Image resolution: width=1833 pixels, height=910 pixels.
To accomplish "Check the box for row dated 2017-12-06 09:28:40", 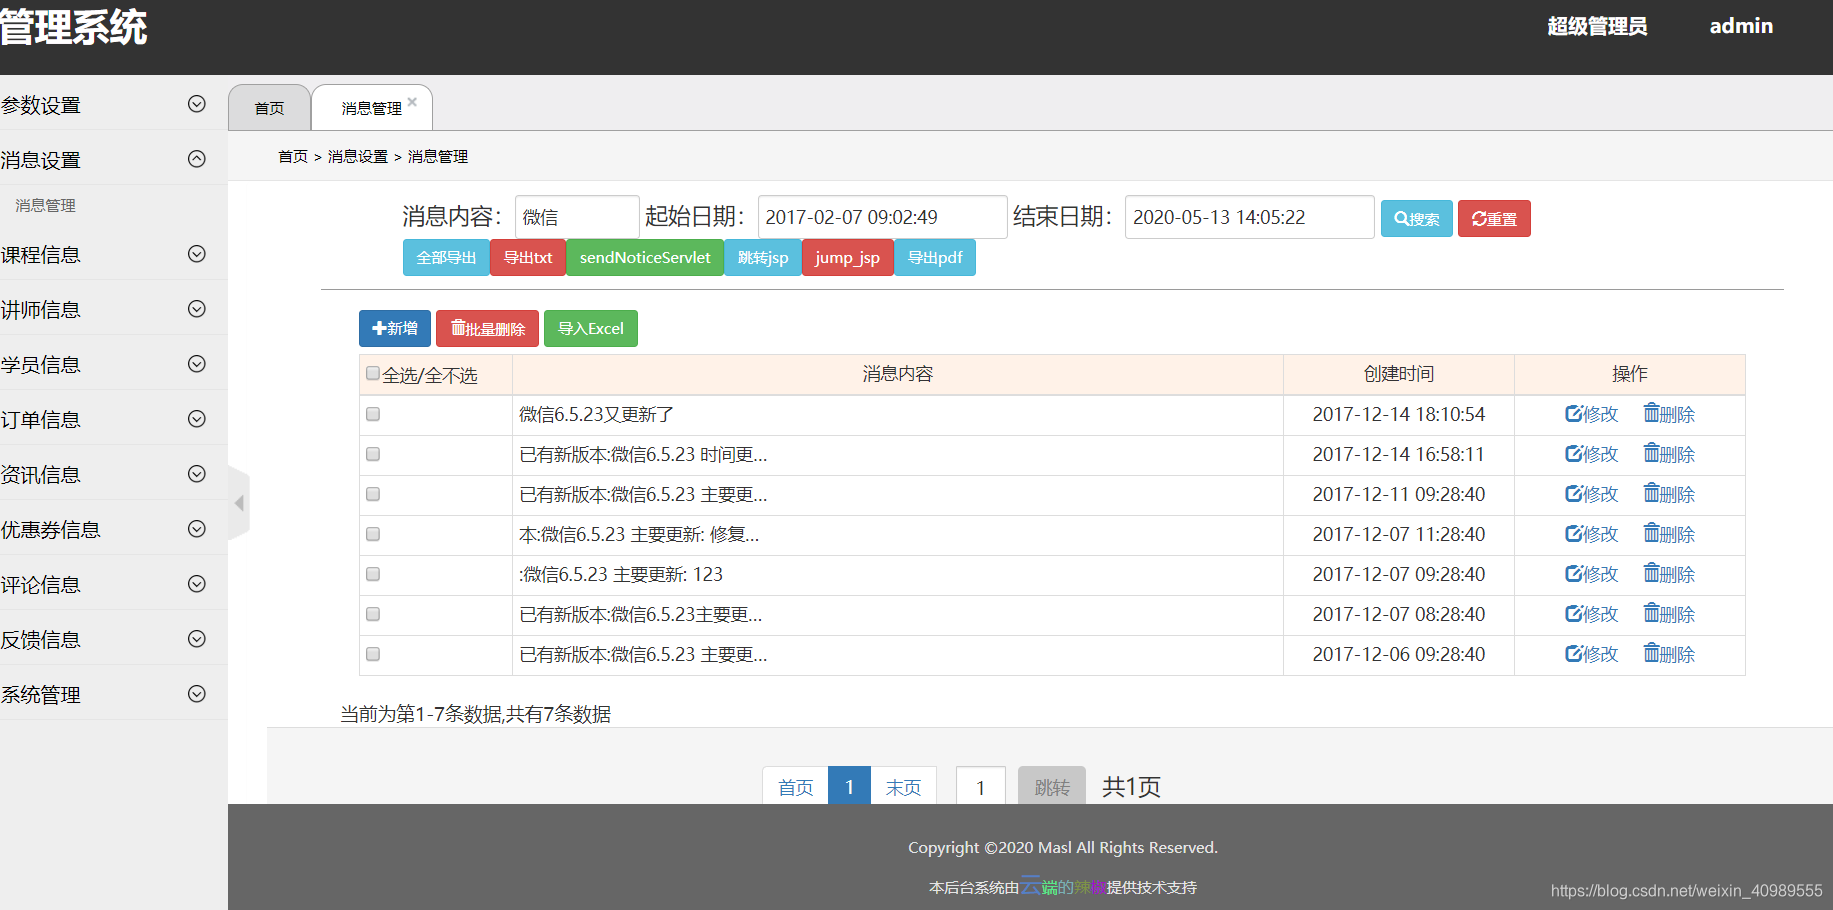I will tap(373, 654).
